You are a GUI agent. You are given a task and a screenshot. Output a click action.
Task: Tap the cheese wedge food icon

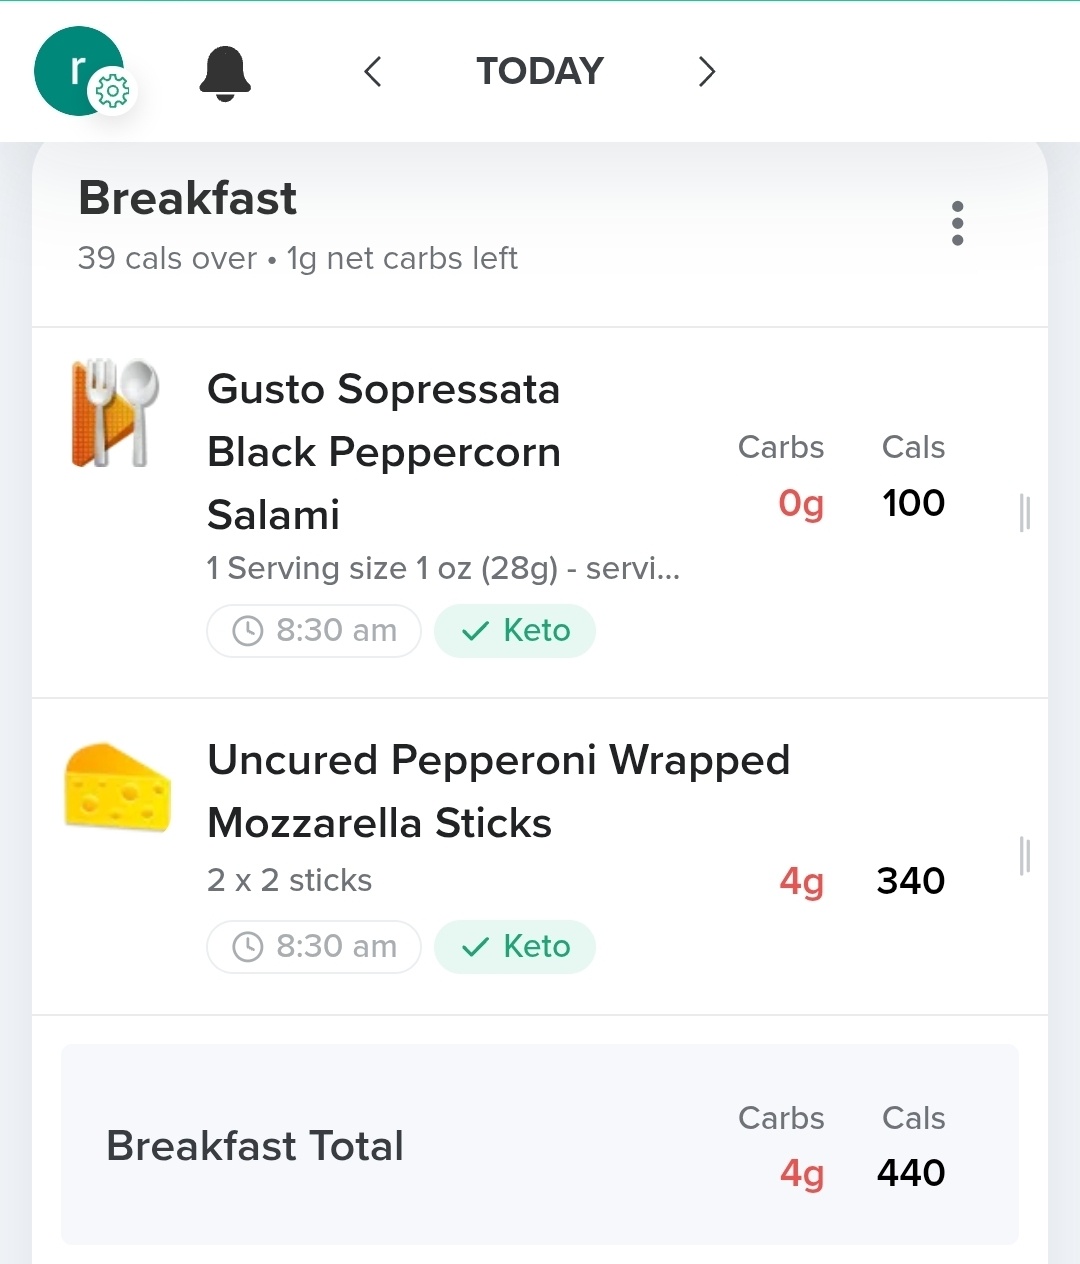coord(117,787)
